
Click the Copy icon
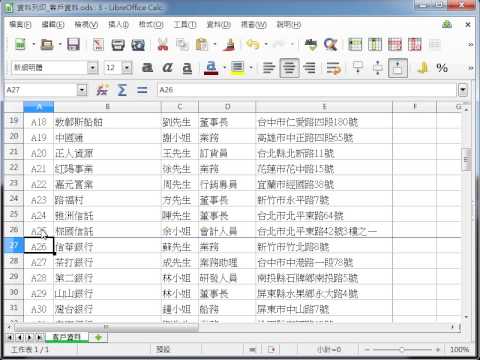[182, 44]
